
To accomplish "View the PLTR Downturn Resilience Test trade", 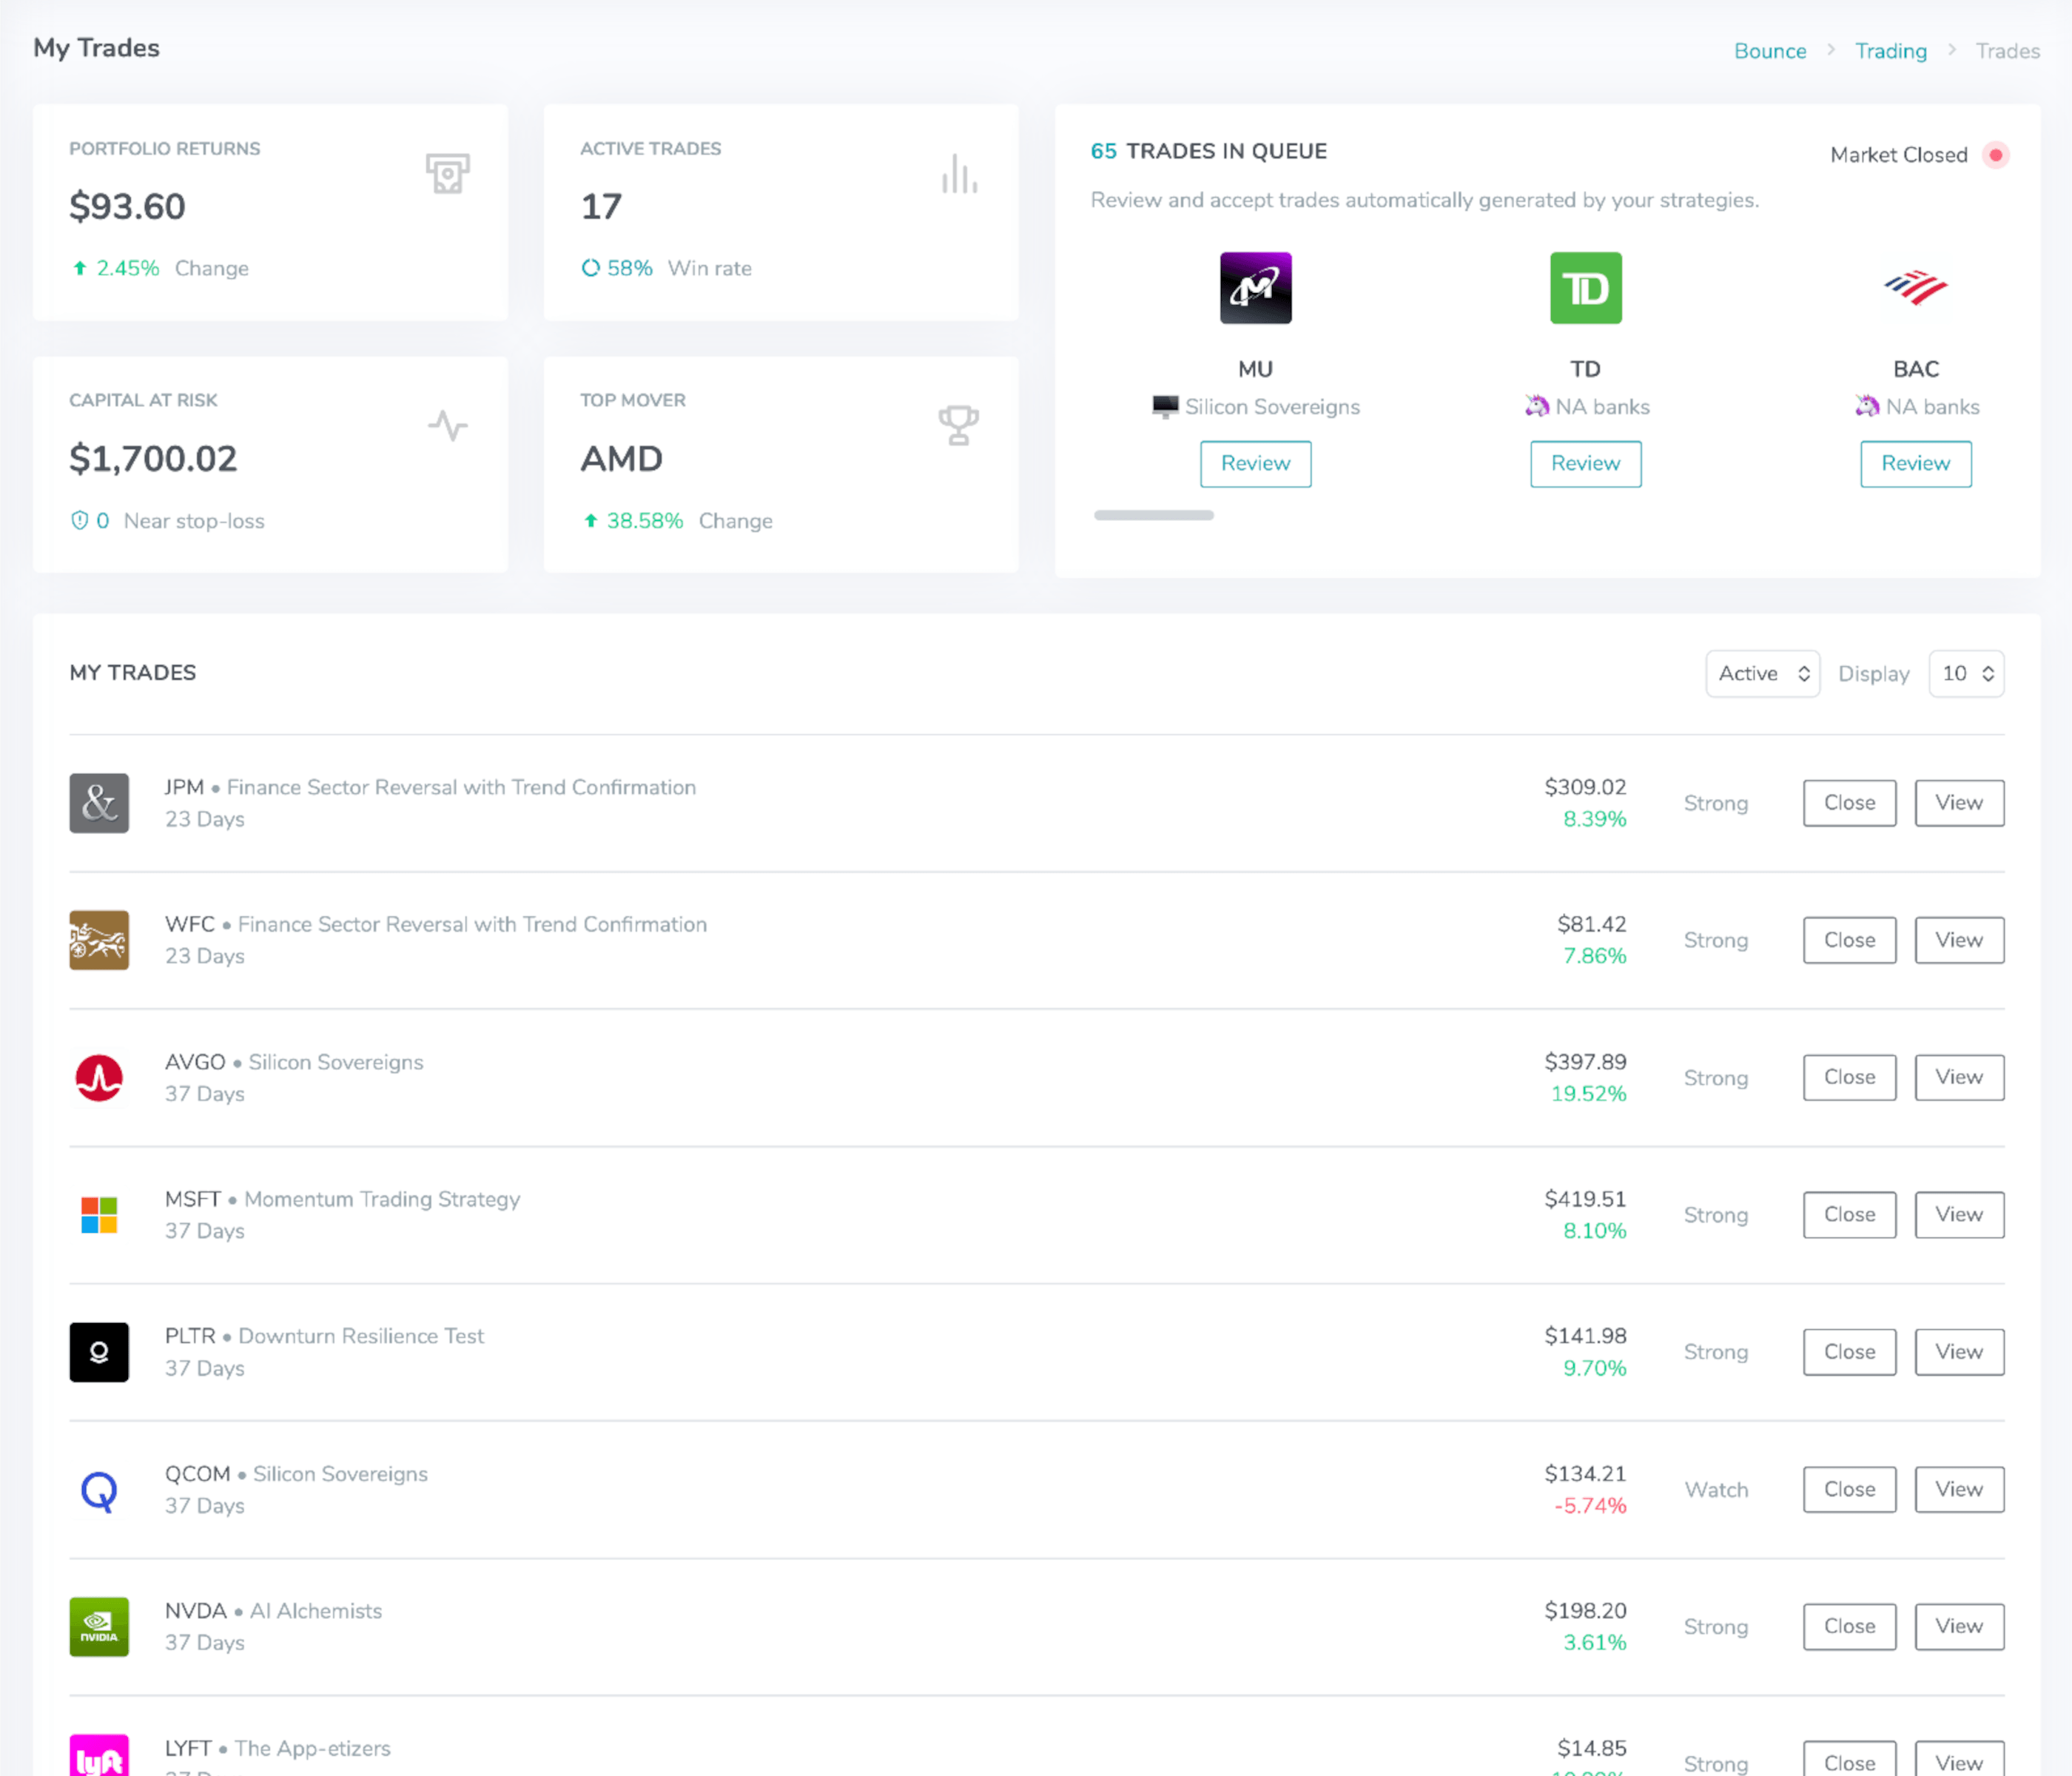I will pos(1958,1351).
